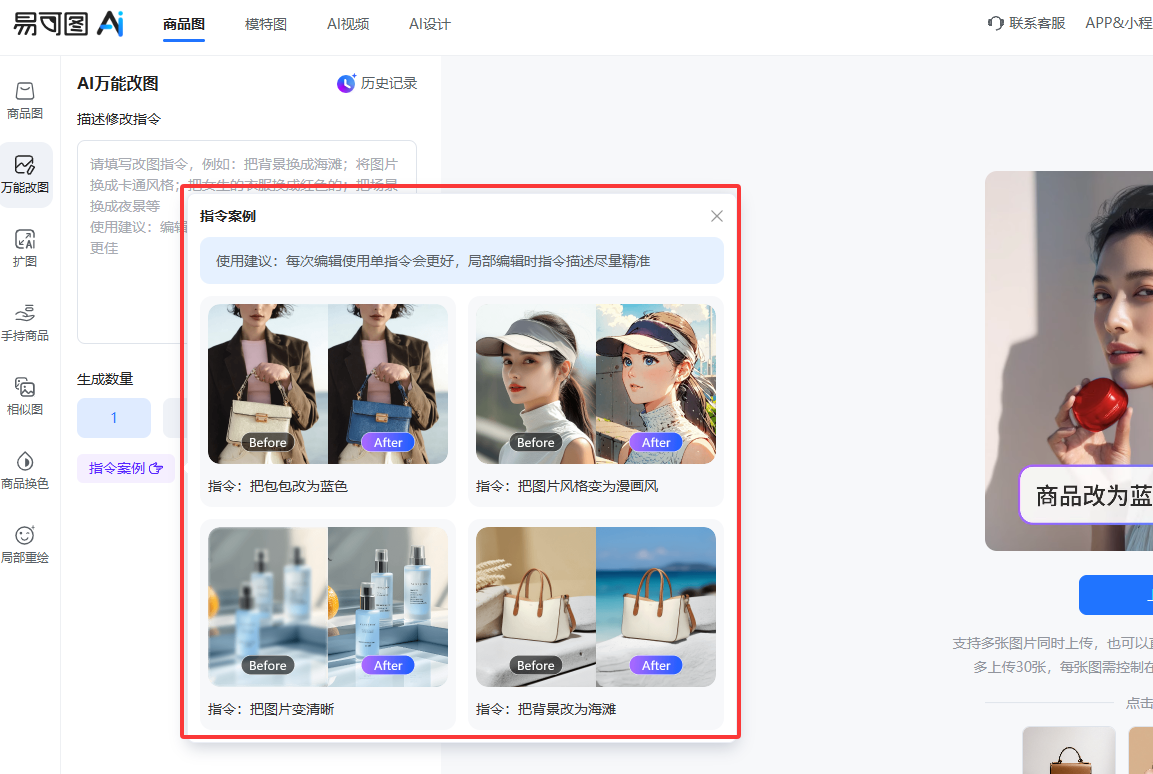Image resolution: width=1153 pixels, height=774 pixels.
Task: Switch to the 模特图 tab
Action: pyautogui.click(x=266, y=24)
